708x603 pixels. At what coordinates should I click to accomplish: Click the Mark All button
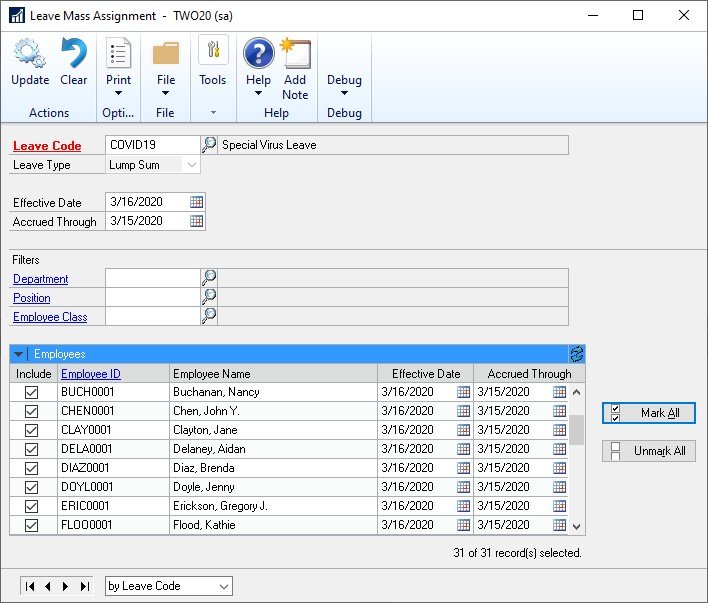point(648,413)
